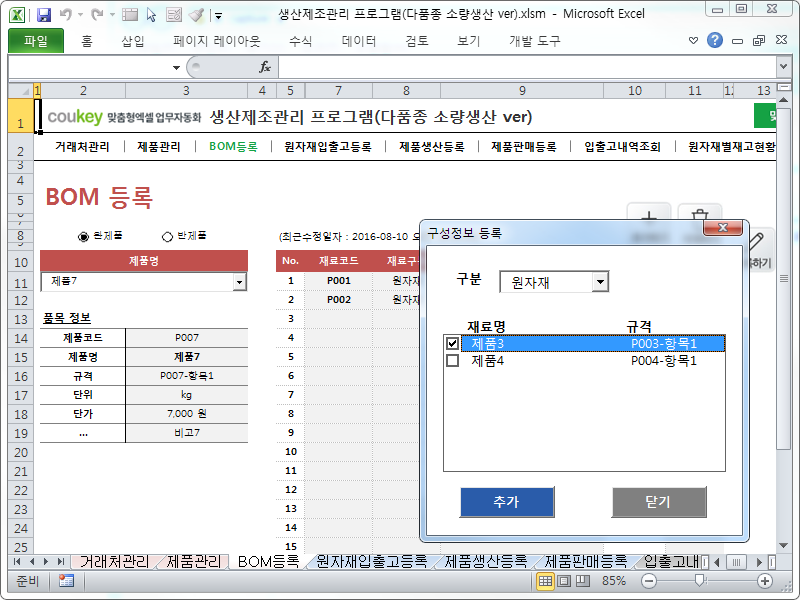Viewport: 800px width, 600px height.
Task: Click the format painter brush icon
Action: (196, 15)
